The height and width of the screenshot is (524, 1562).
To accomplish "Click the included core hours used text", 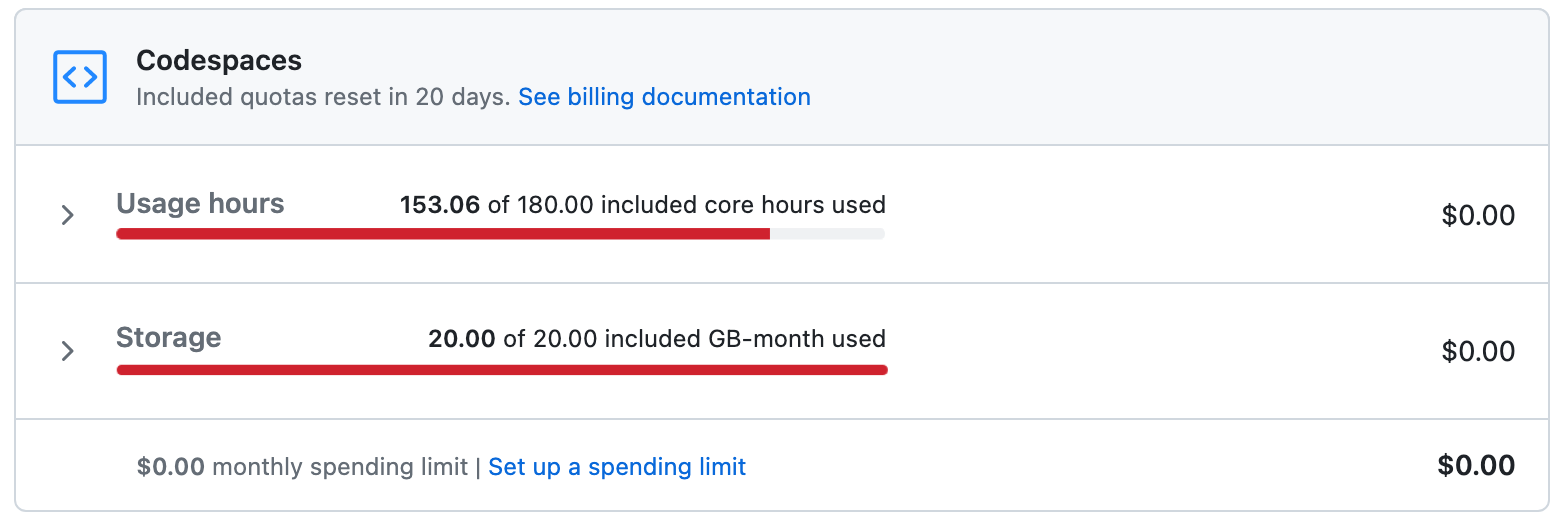I will [x=686, y=205].
